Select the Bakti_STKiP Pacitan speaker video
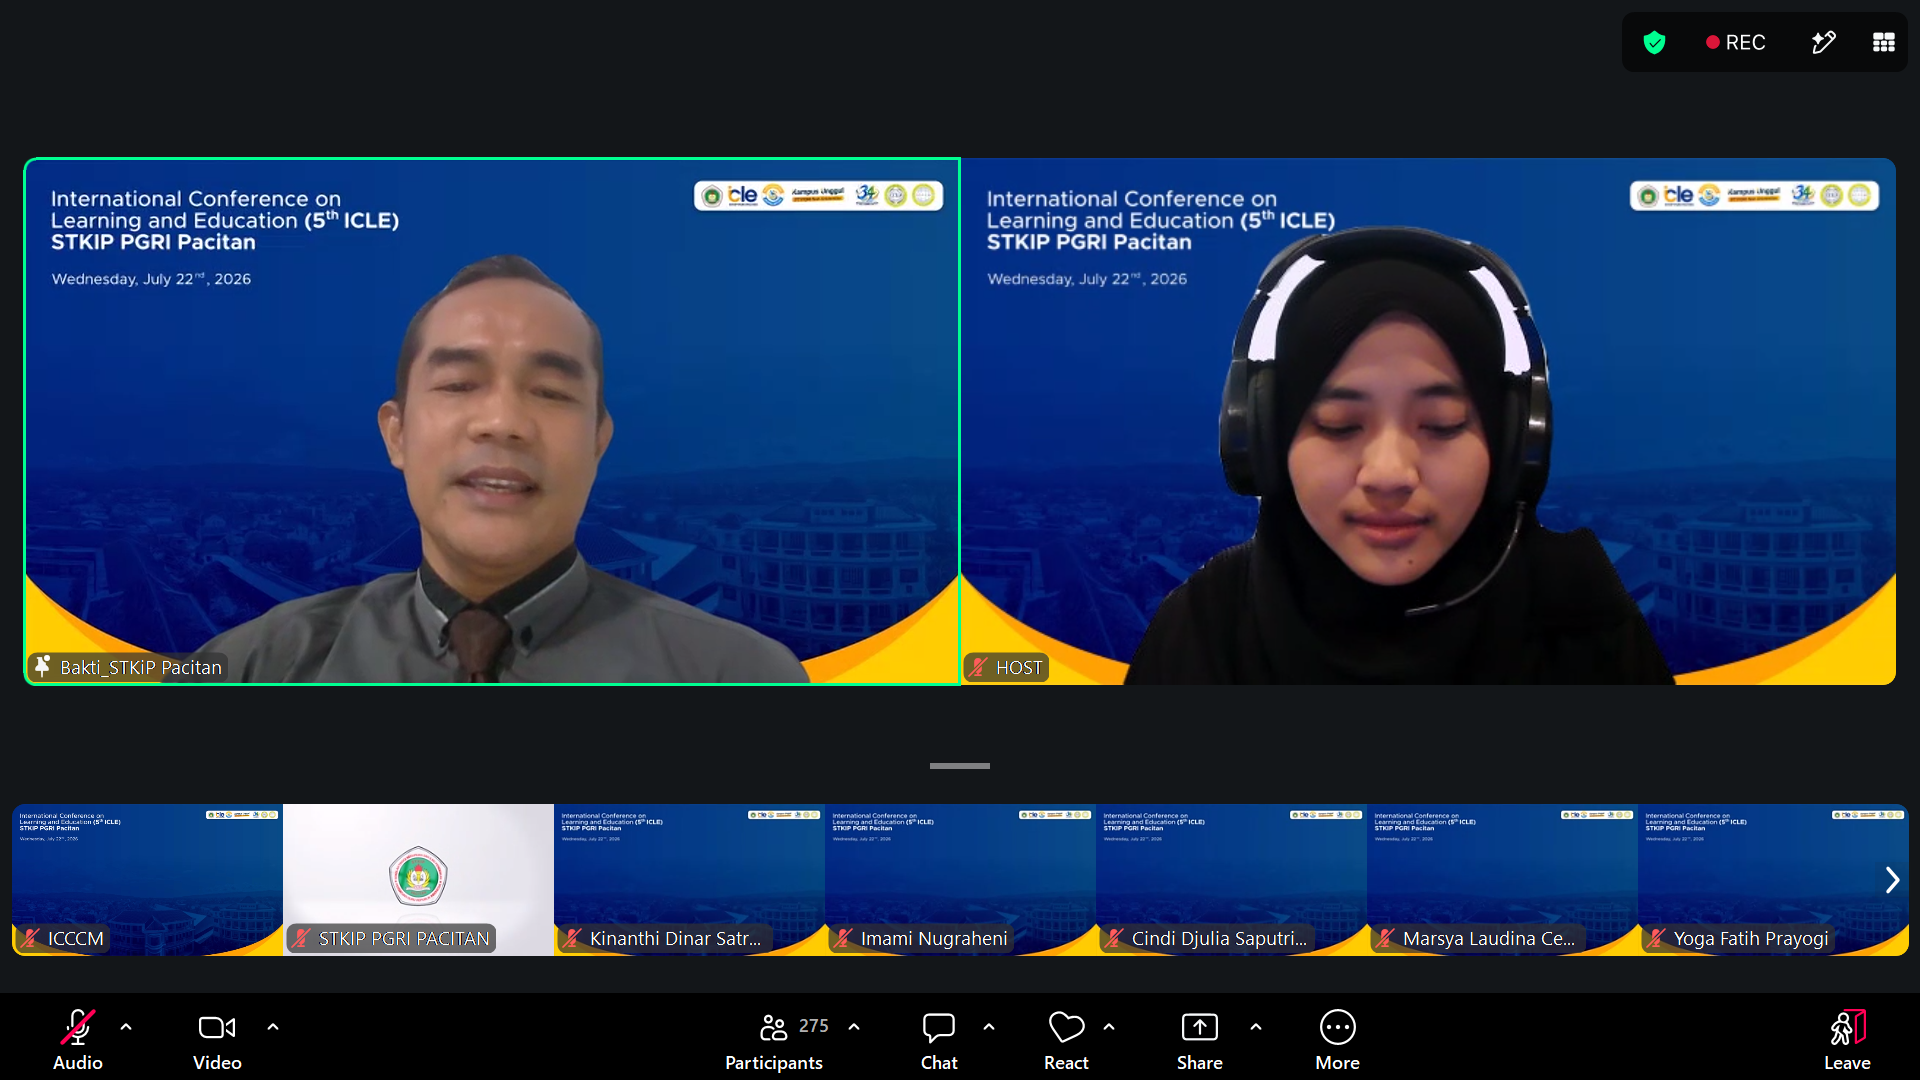Viewport: 1920px width, 1080px height. coord(492,421)
